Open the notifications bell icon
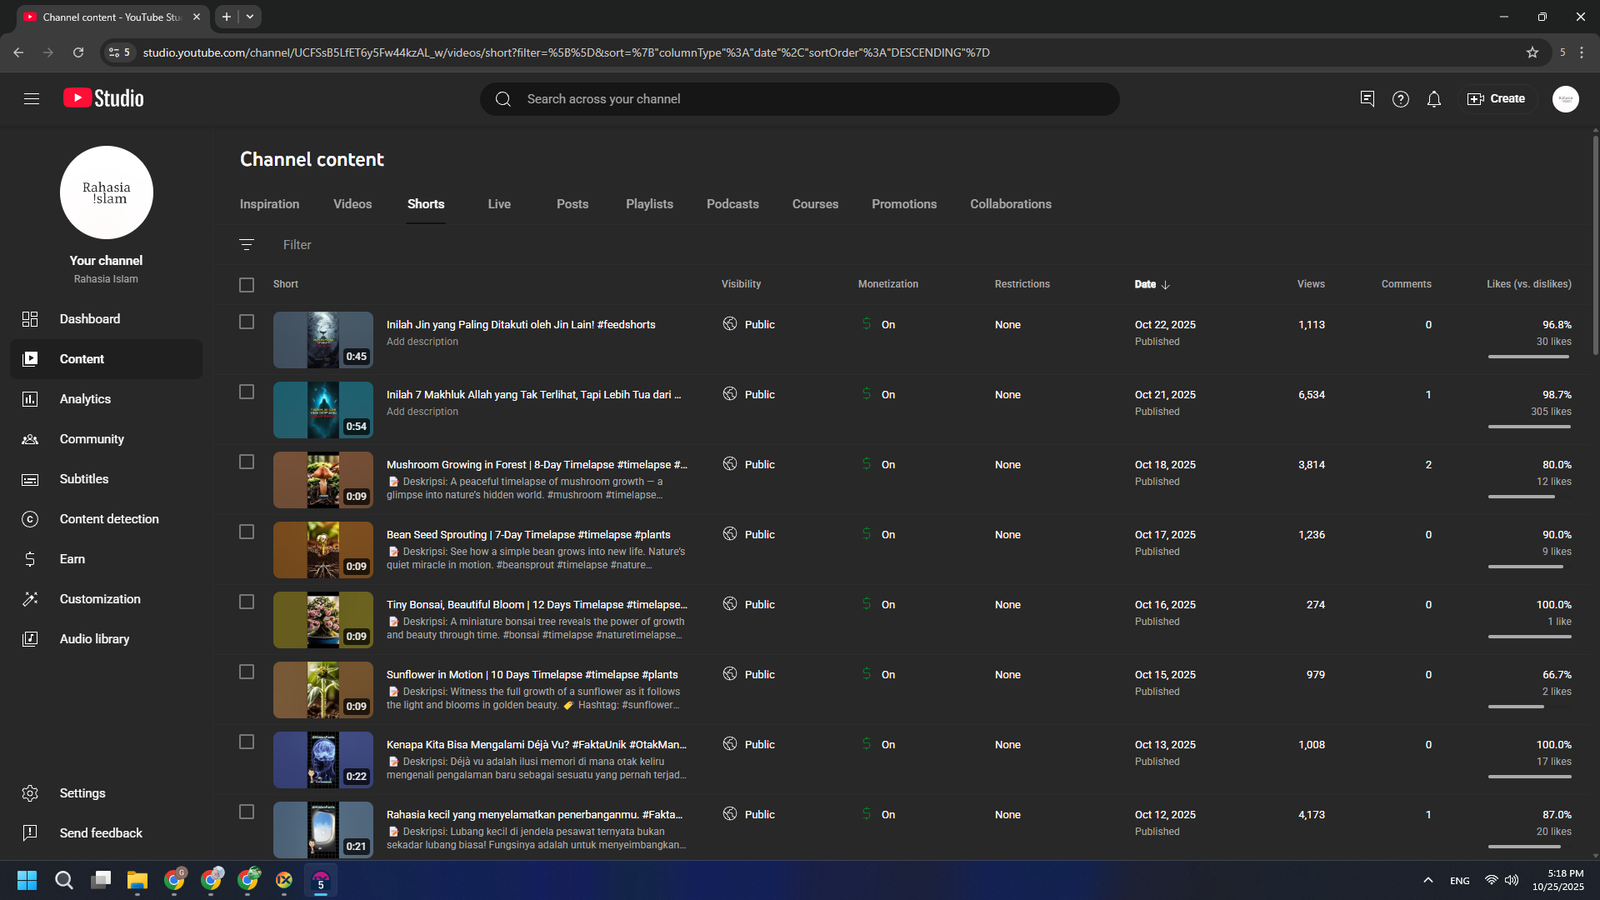1600x900 pixels. point(1434,99)
